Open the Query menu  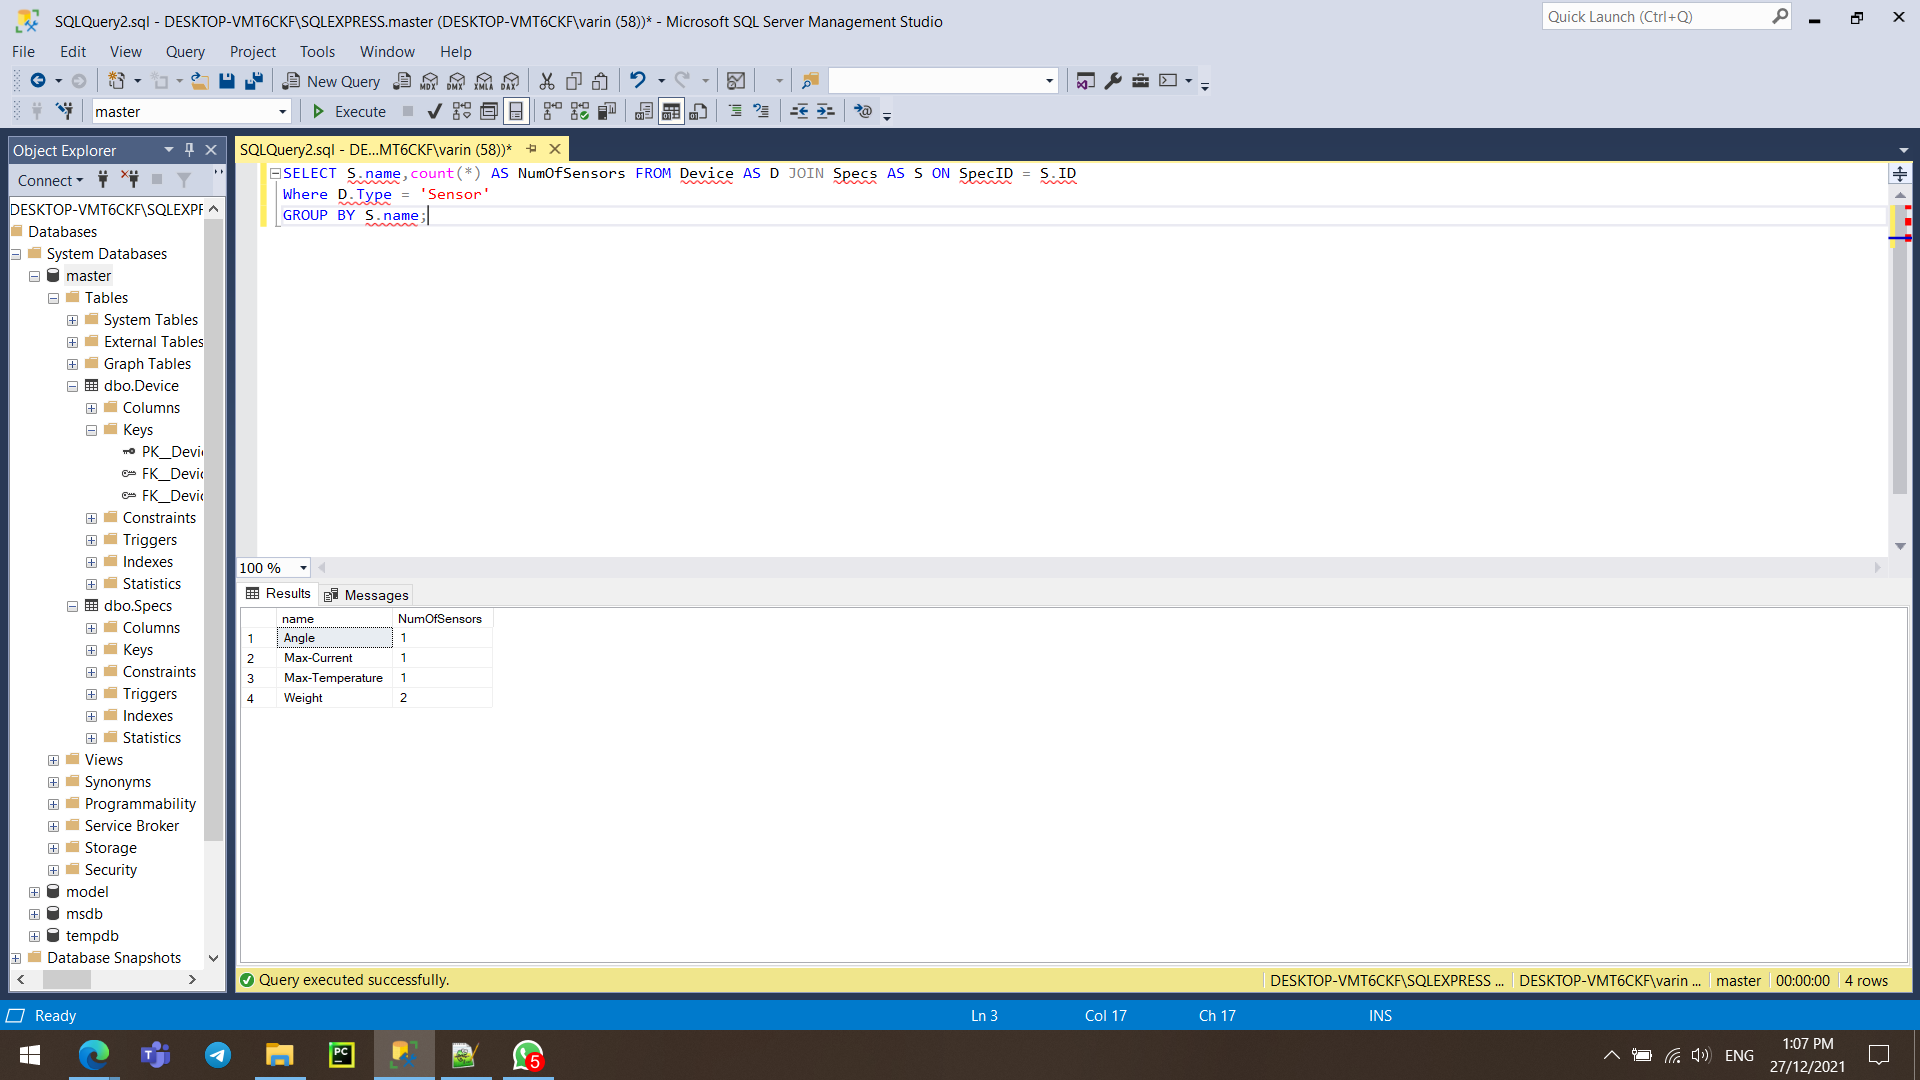pyautogui.click(x=185, y=51)
